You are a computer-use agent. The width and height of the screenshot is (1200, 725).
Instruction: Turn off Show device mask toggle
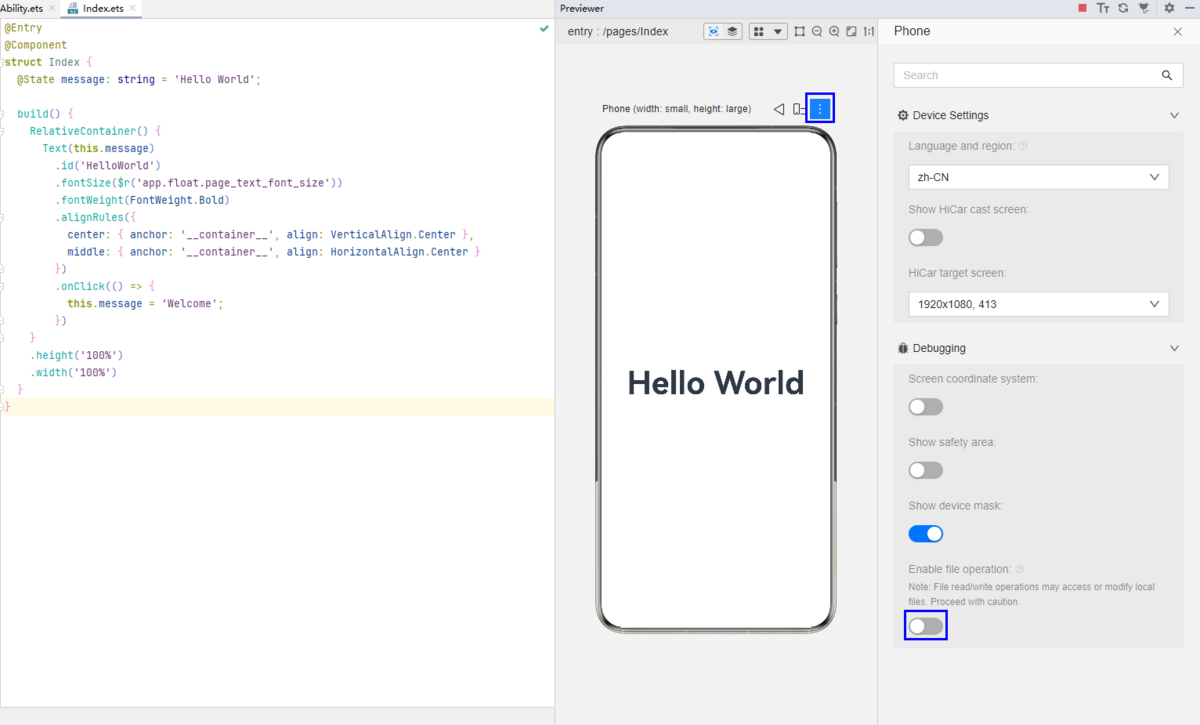pos(925,534)
